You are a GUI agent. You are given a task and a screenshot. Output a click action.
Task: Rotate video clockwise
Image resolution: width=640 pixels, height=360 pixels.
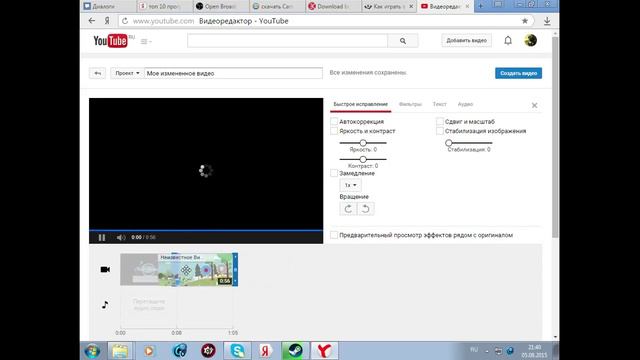[348, 209]
